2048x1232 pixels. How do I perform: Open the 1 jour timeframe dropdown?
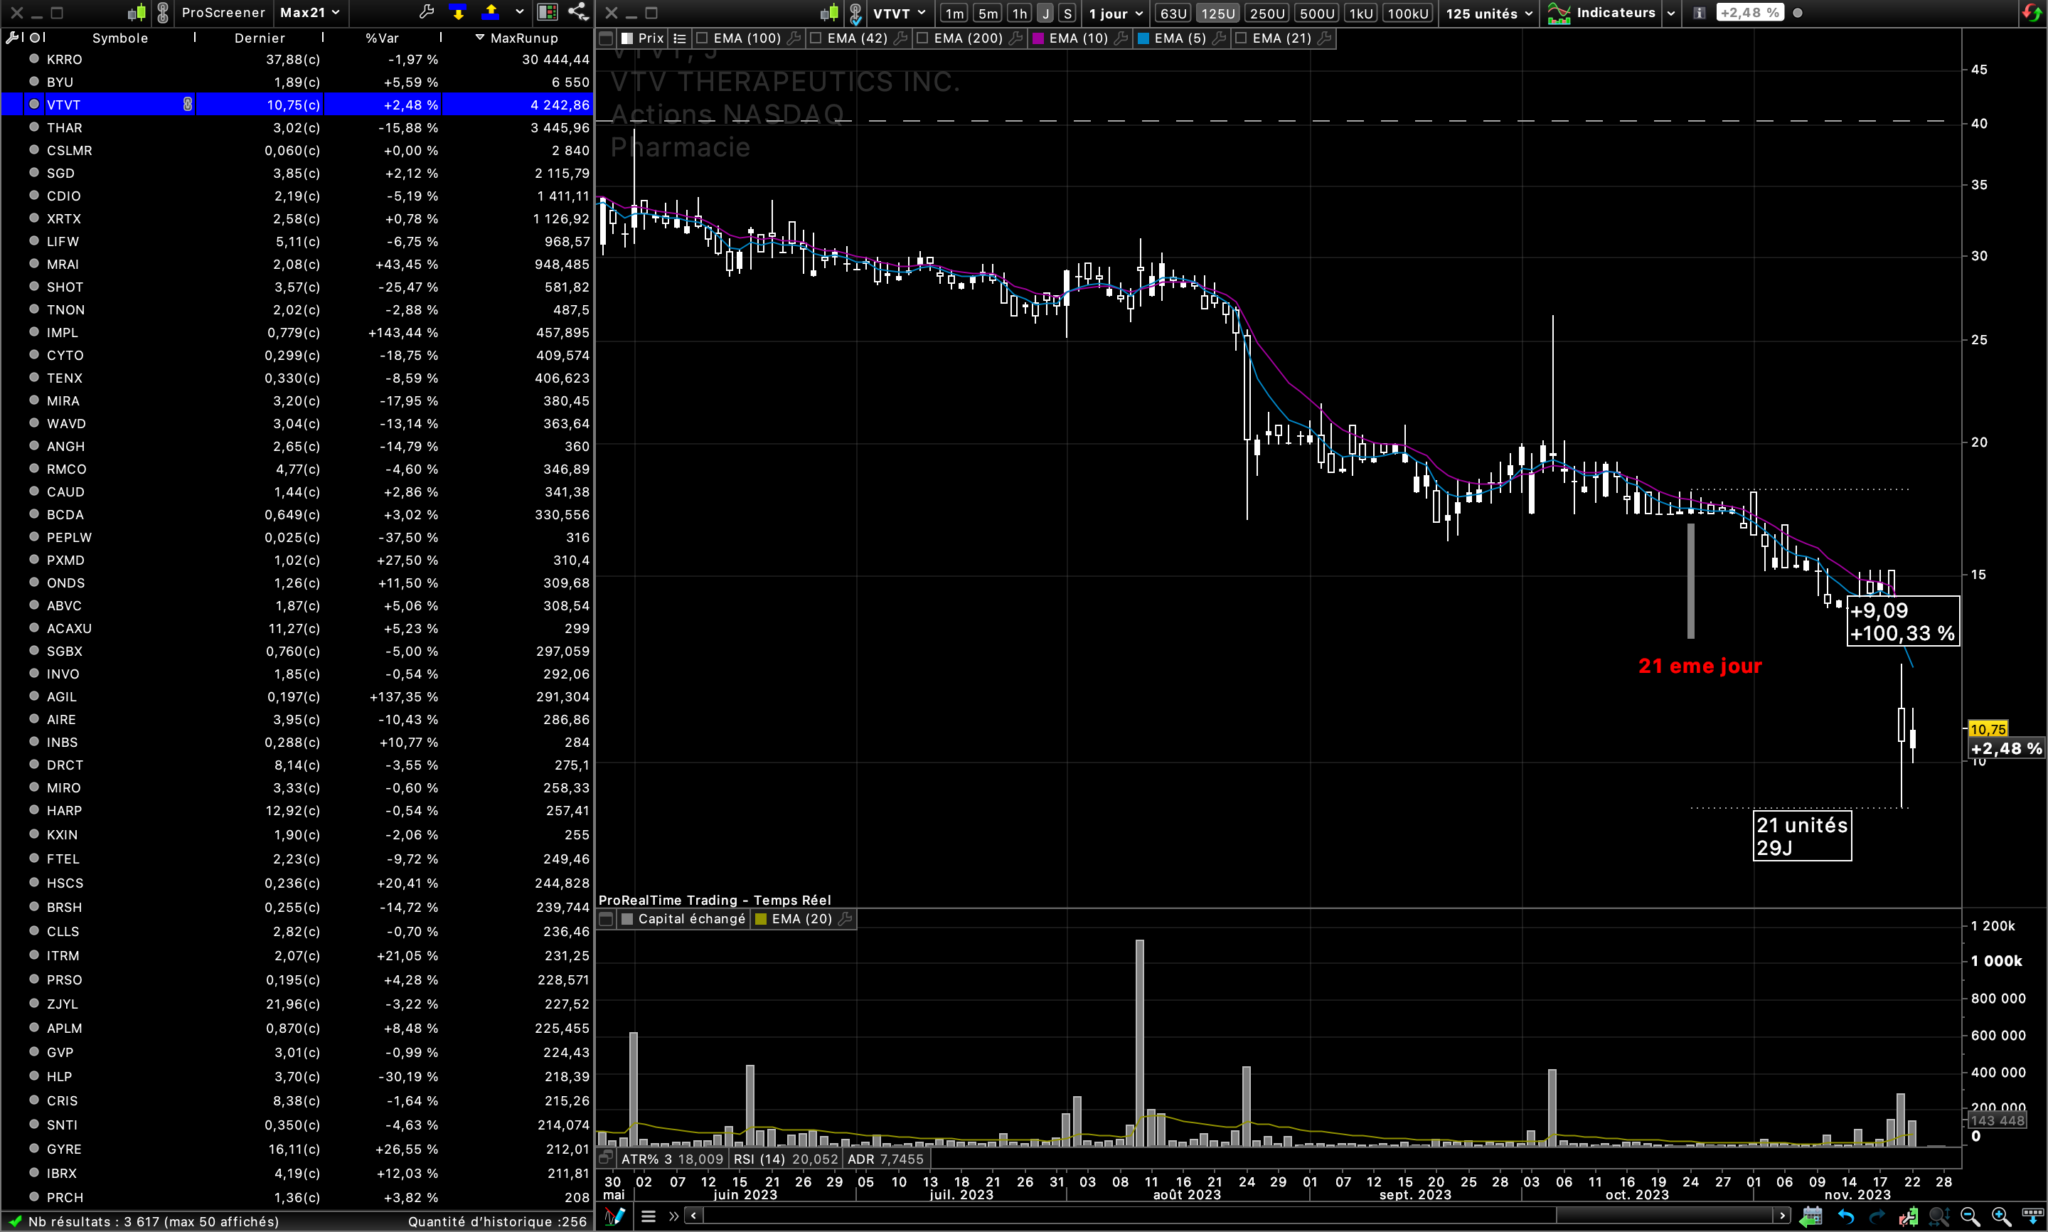pos(1115,13)
